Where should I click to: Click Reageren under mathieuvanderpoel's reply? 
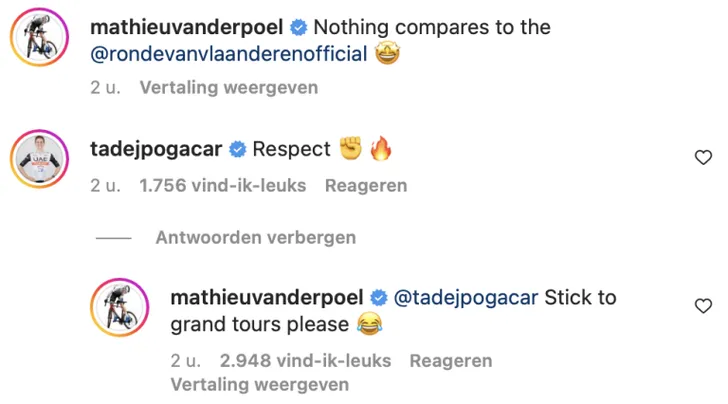tap(450, 360)
